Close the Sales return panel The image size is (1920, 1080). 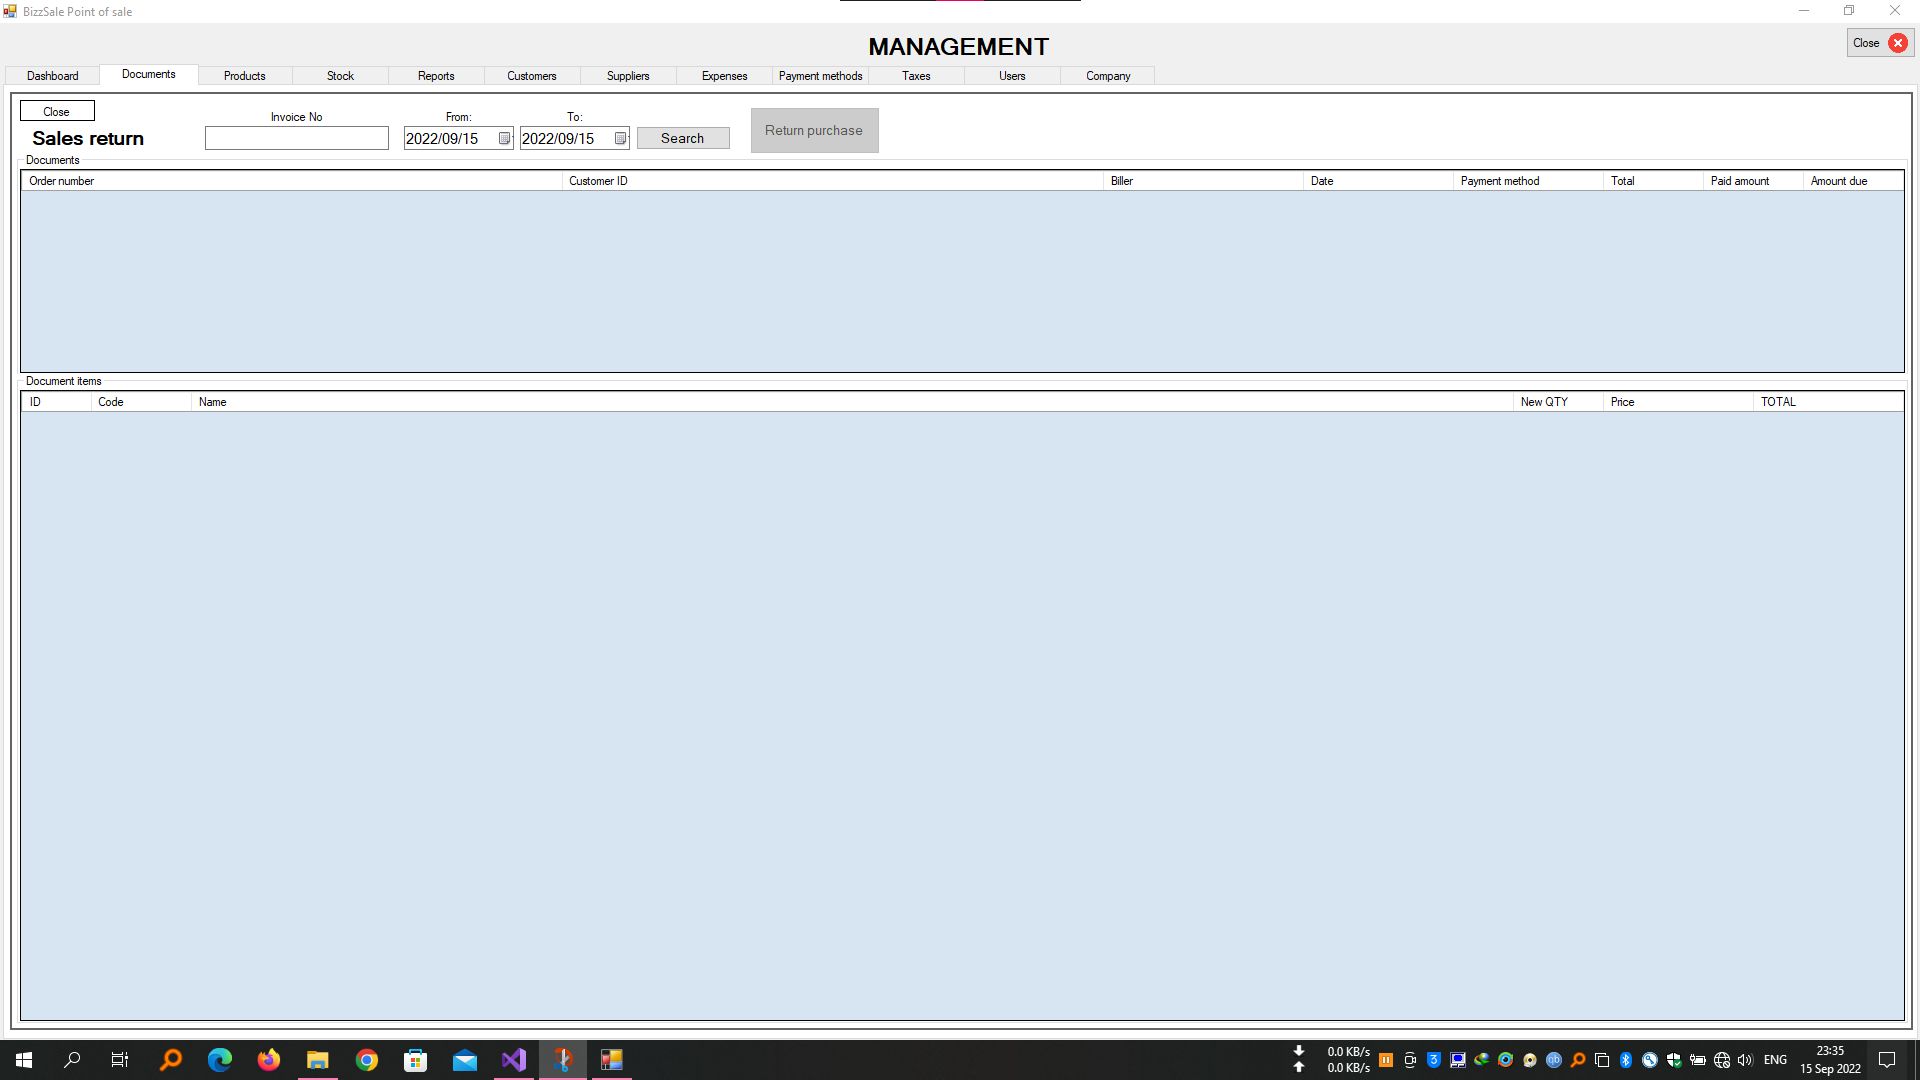click(x=57, y=111)
